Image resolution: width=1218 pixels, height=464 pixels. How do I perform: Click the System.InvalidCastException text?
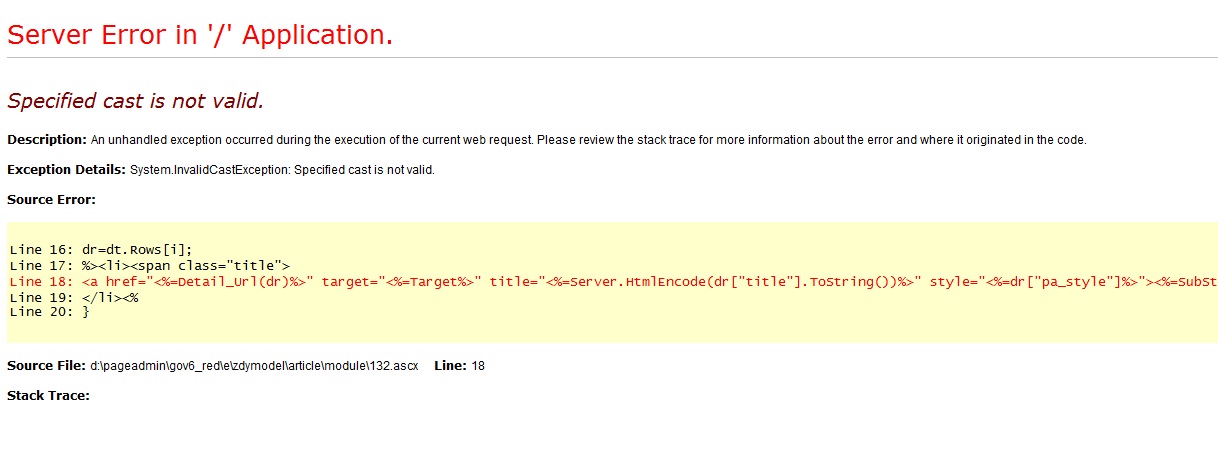click(x=283, y=170)
